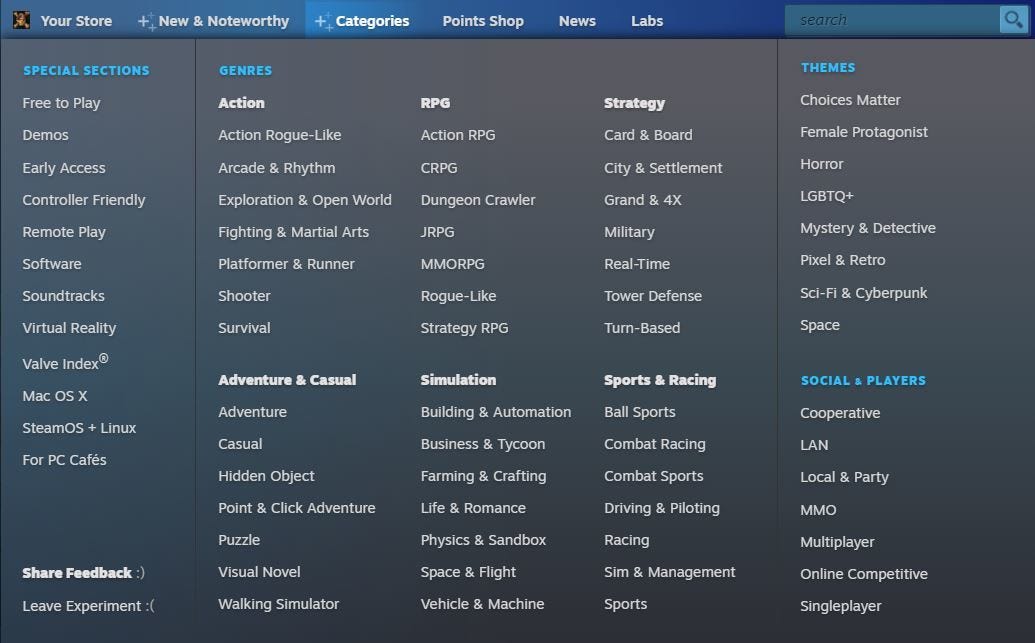This screenshot has height=643, width=1035.
Task: Open the Your Store menu
Action: click(75, 20)
